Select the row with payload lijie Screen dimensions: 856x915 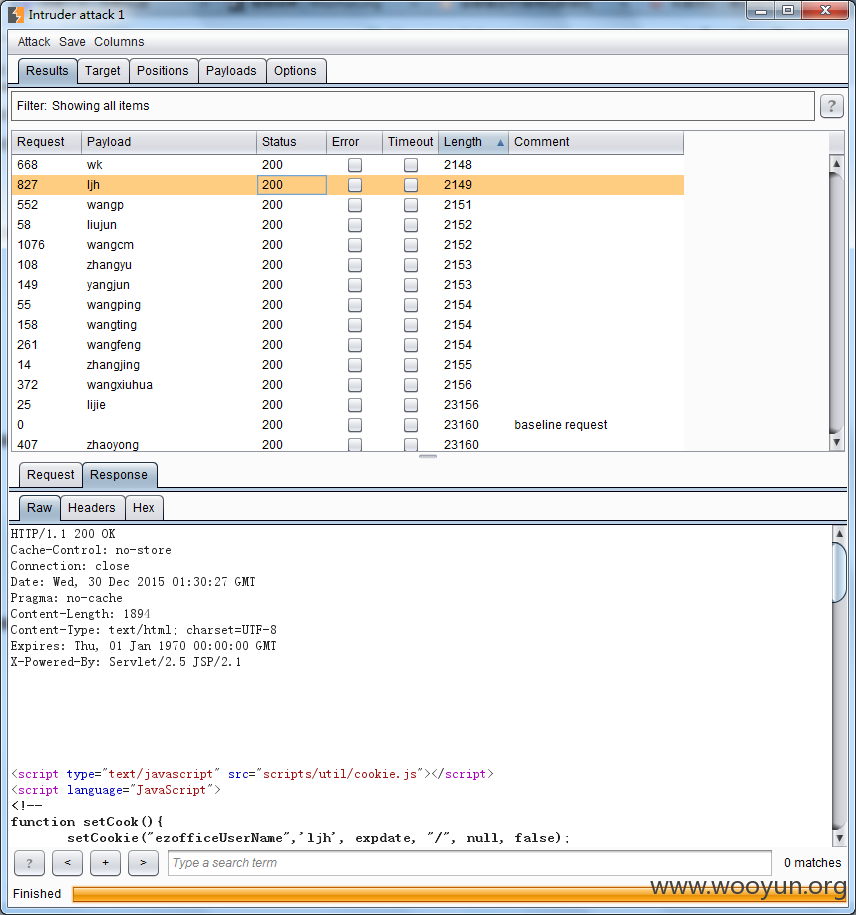click(x=348, y=405)
